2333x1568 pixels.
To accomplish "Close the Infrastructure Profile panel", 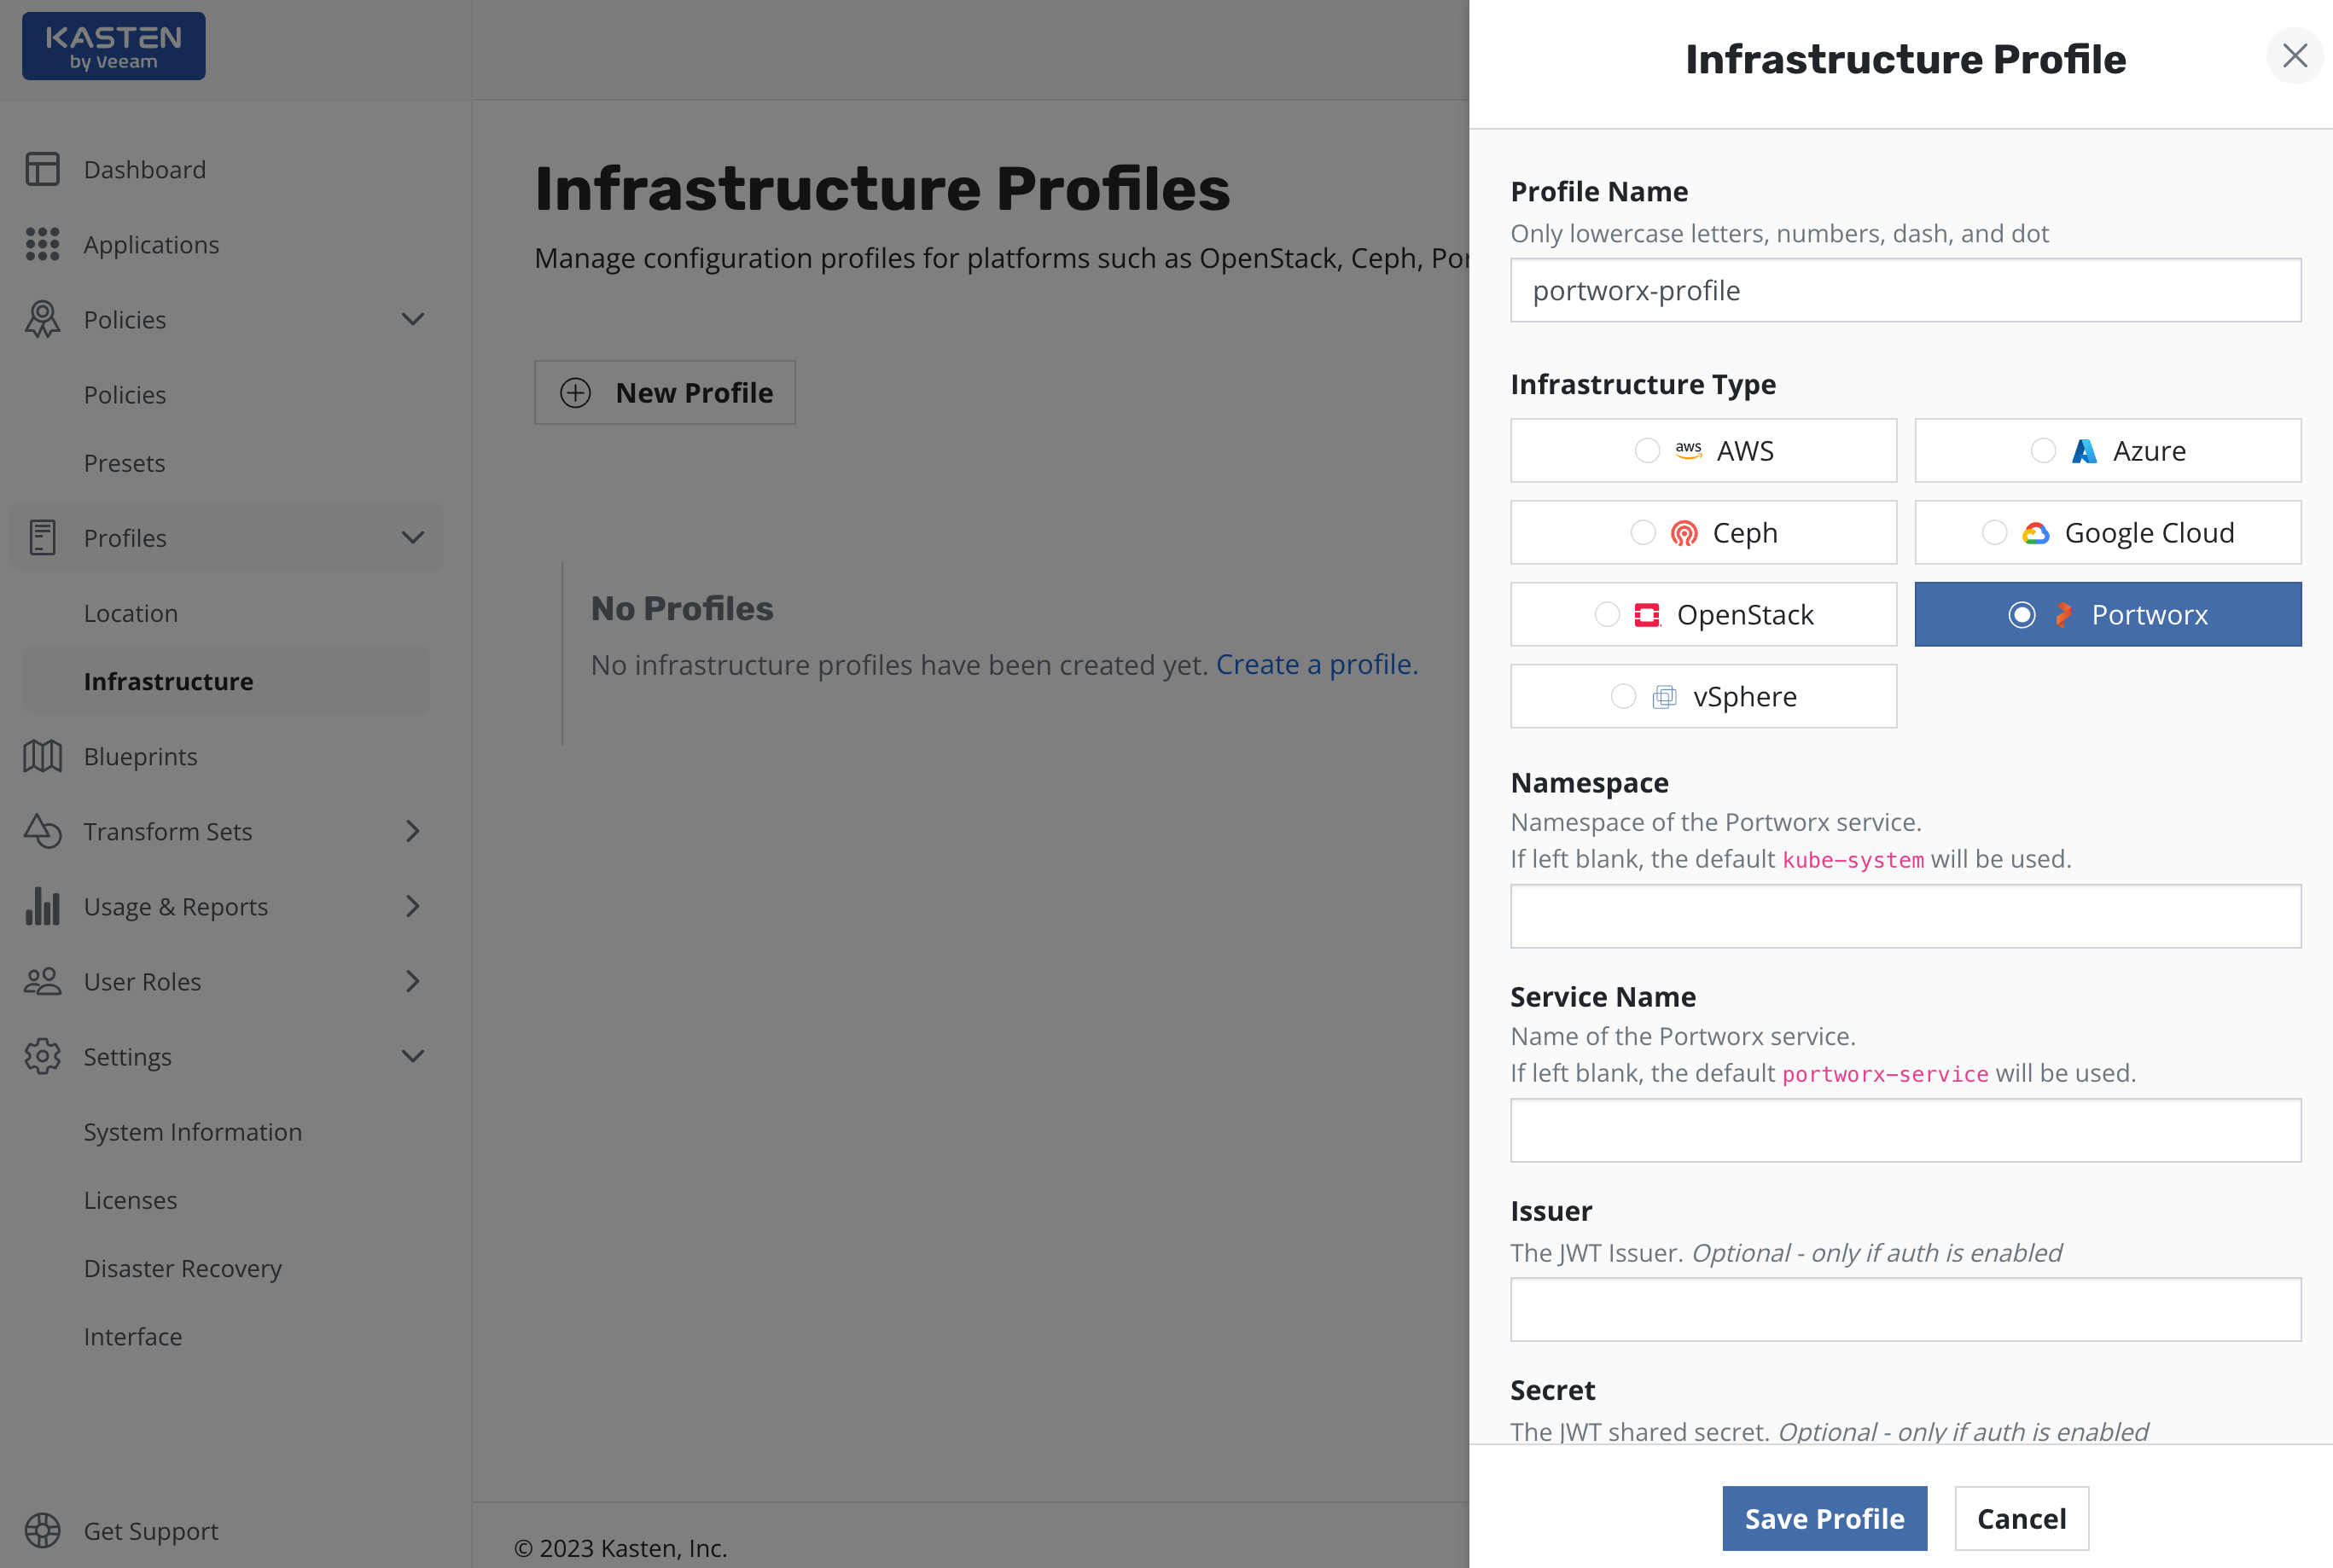I will click(x=2294, y=56).
